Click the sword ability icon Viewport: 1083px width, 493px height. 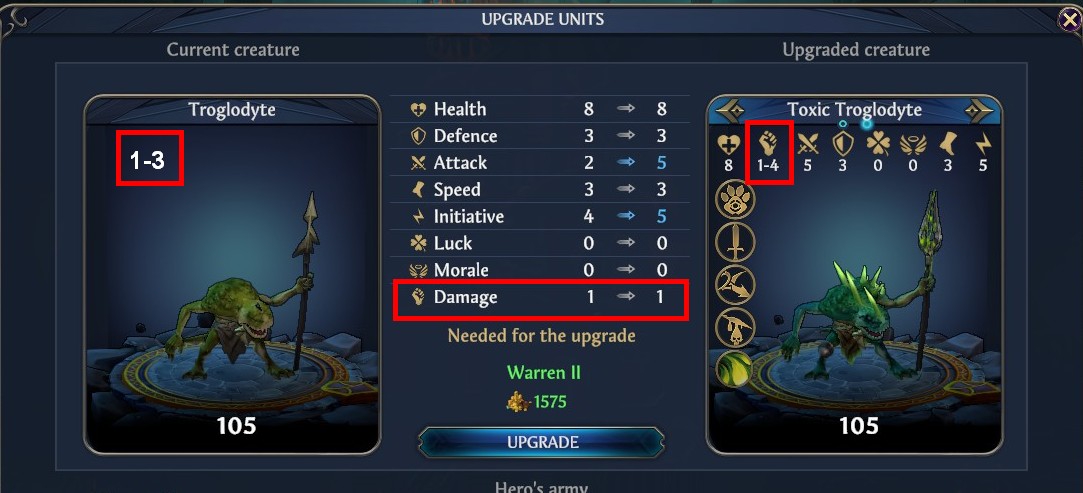click(x=736, y=242)
